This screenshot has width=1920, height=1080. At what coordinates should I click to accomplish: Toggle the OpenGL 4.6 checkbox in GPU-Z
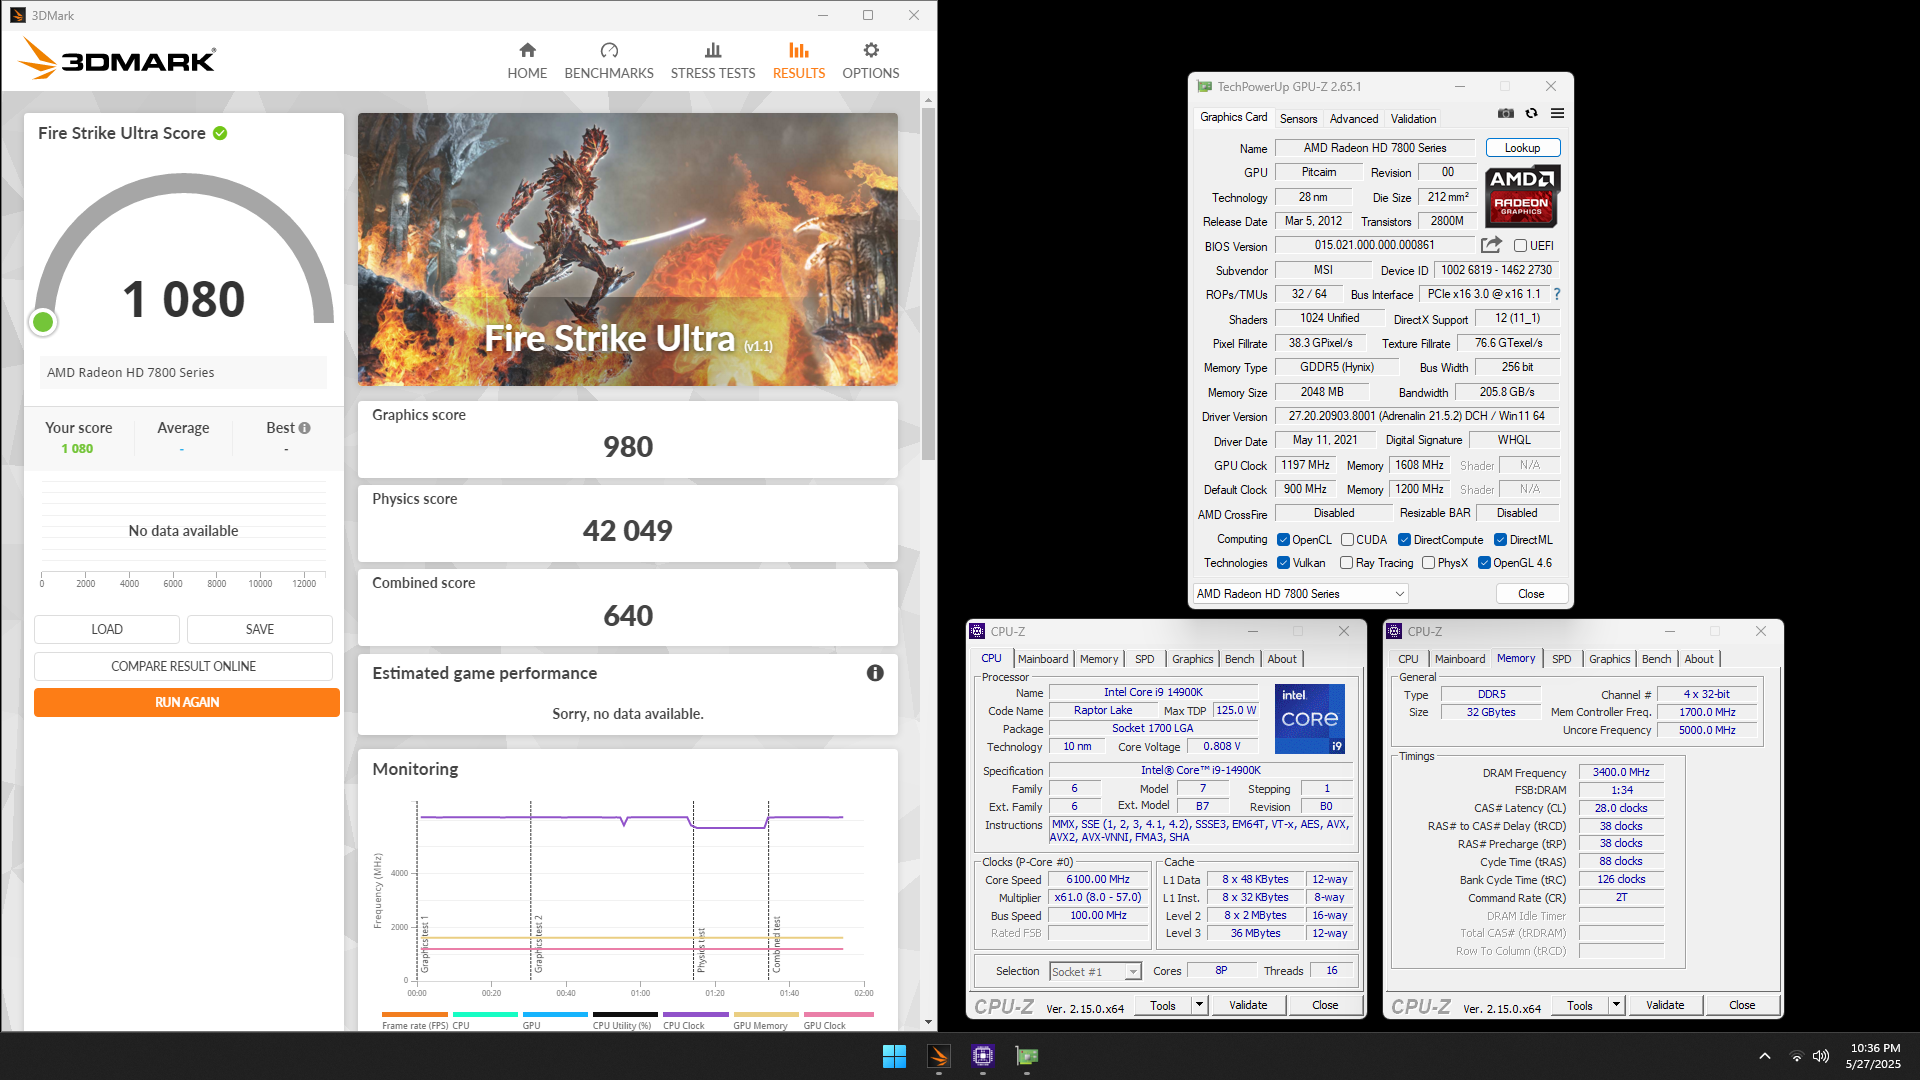point(1484,563)
